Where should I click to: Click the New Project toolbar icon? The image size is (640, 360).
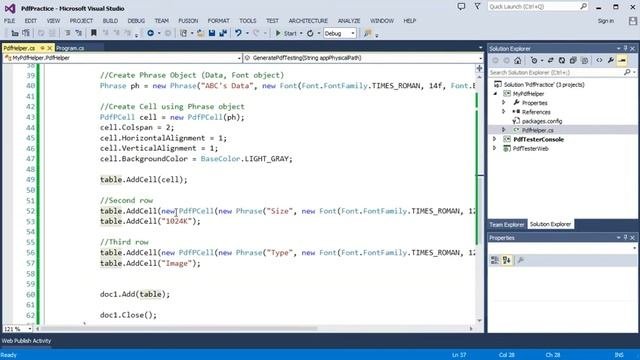(x=183, y=33)
